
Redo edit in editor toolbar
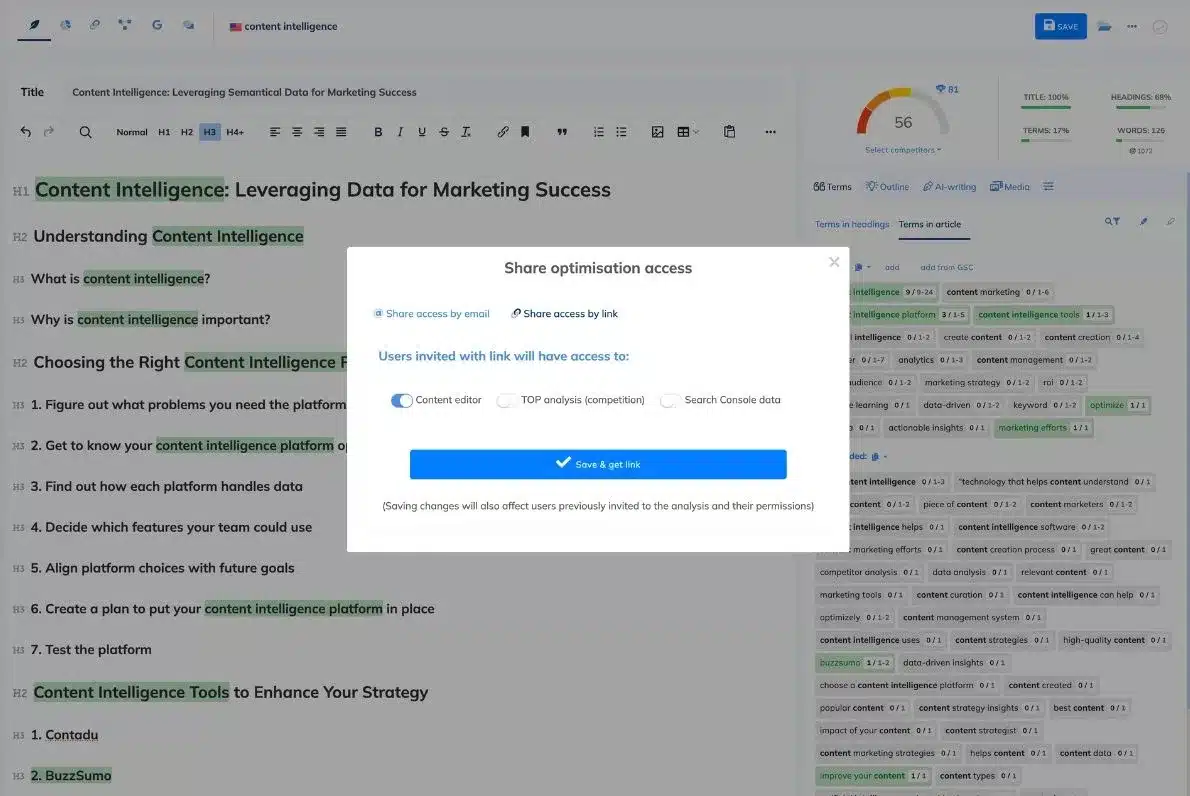[49, 131]
